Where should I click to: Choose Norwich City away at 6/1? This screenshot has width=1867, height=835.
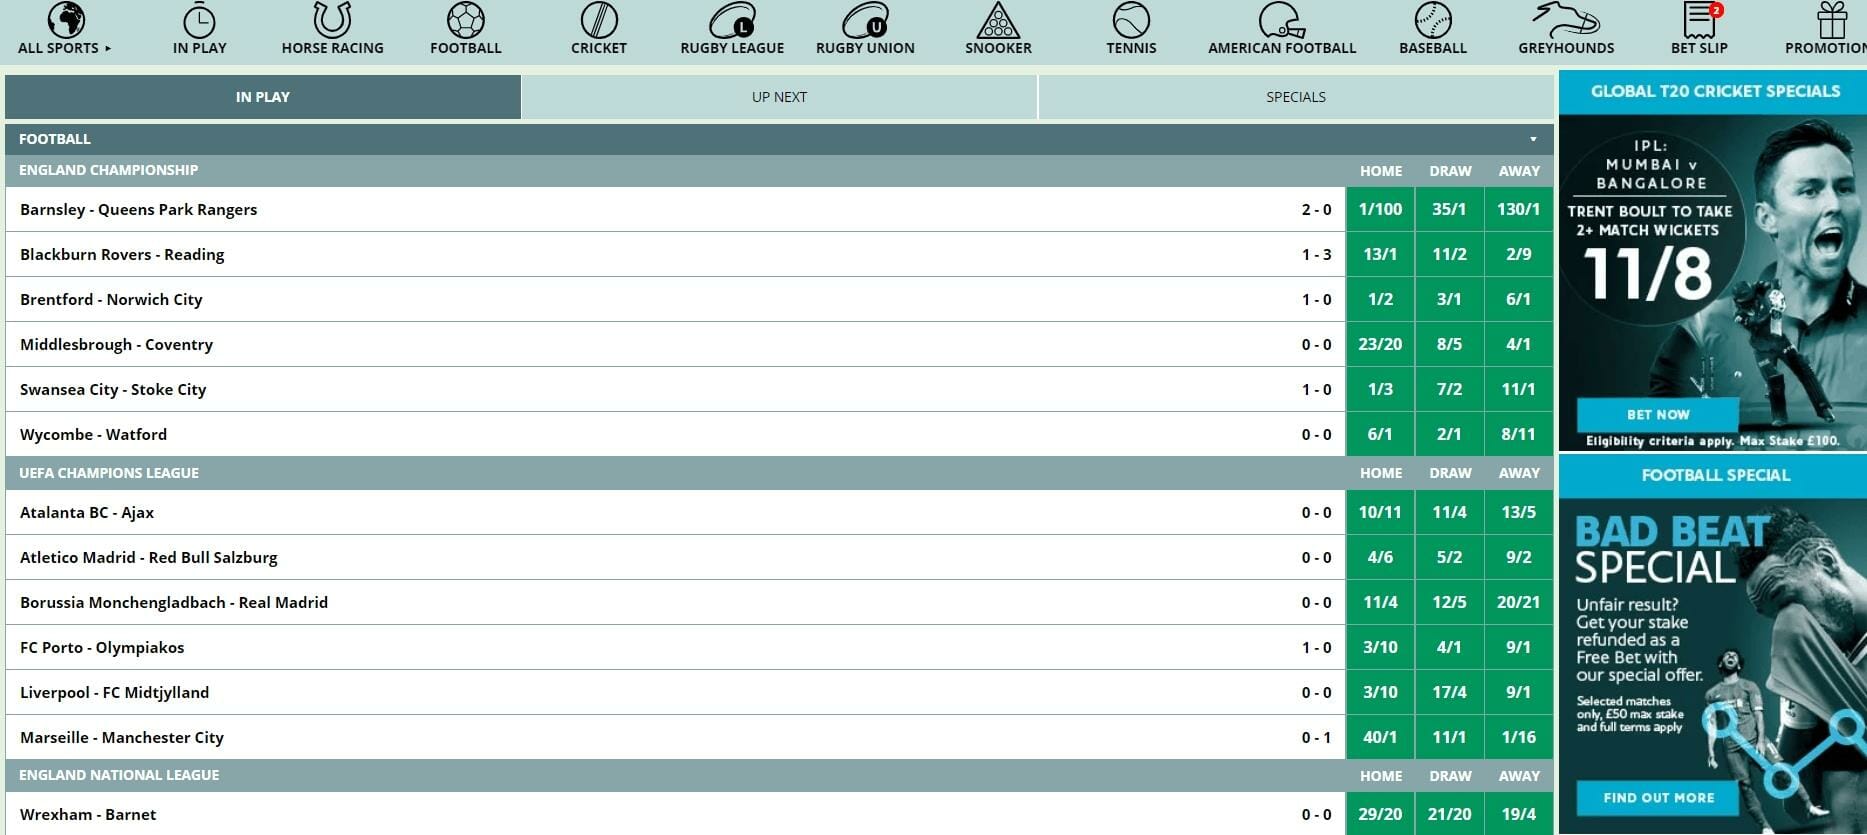tap(1518, 299)
